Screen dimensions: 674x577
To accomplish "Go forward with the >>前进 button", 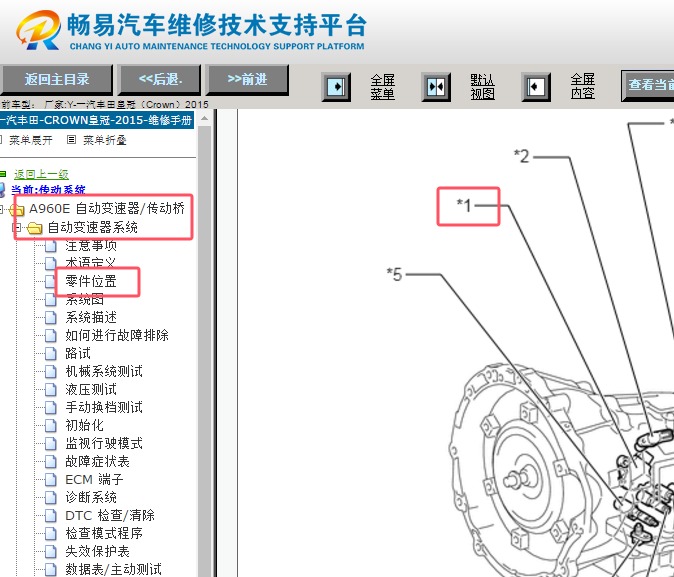I will pos(248,80).
